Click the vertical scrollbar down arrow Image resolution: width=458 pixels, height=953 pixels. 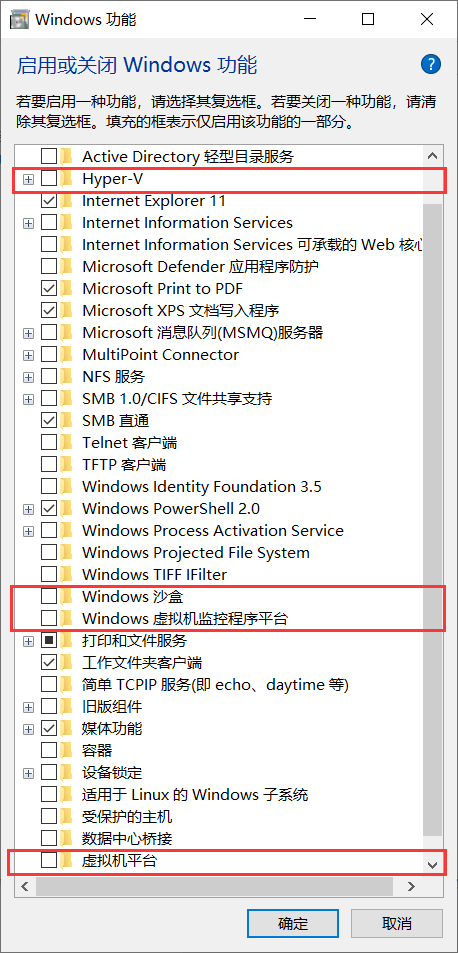pos(432,864)
